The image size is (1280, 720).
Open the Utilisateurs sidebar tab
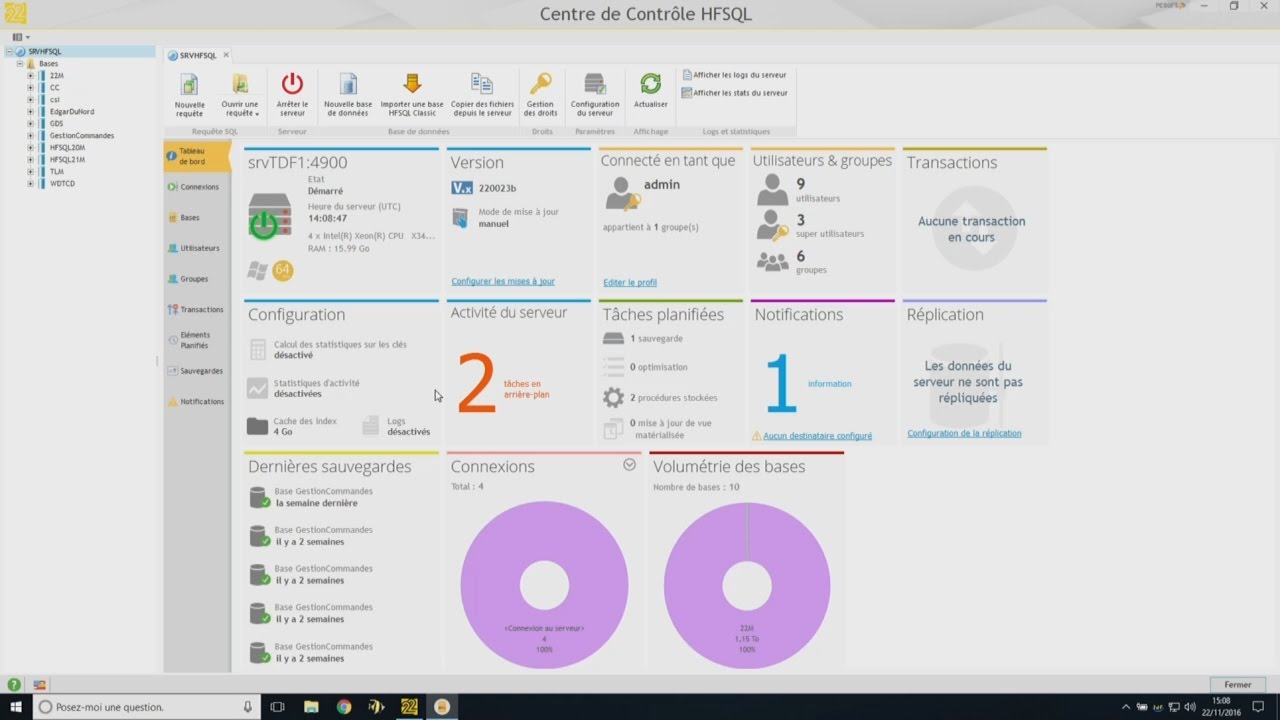pos(197,248)
